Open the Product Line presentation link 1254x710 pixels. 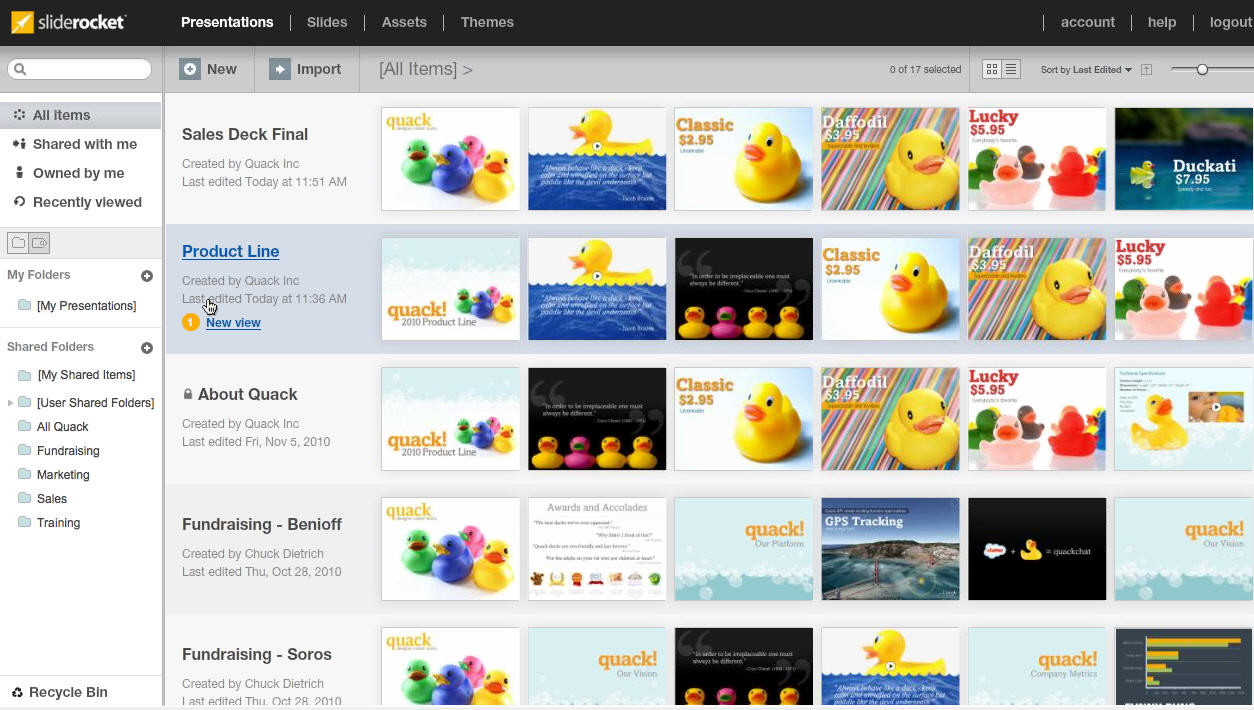[x=230, y=252]
